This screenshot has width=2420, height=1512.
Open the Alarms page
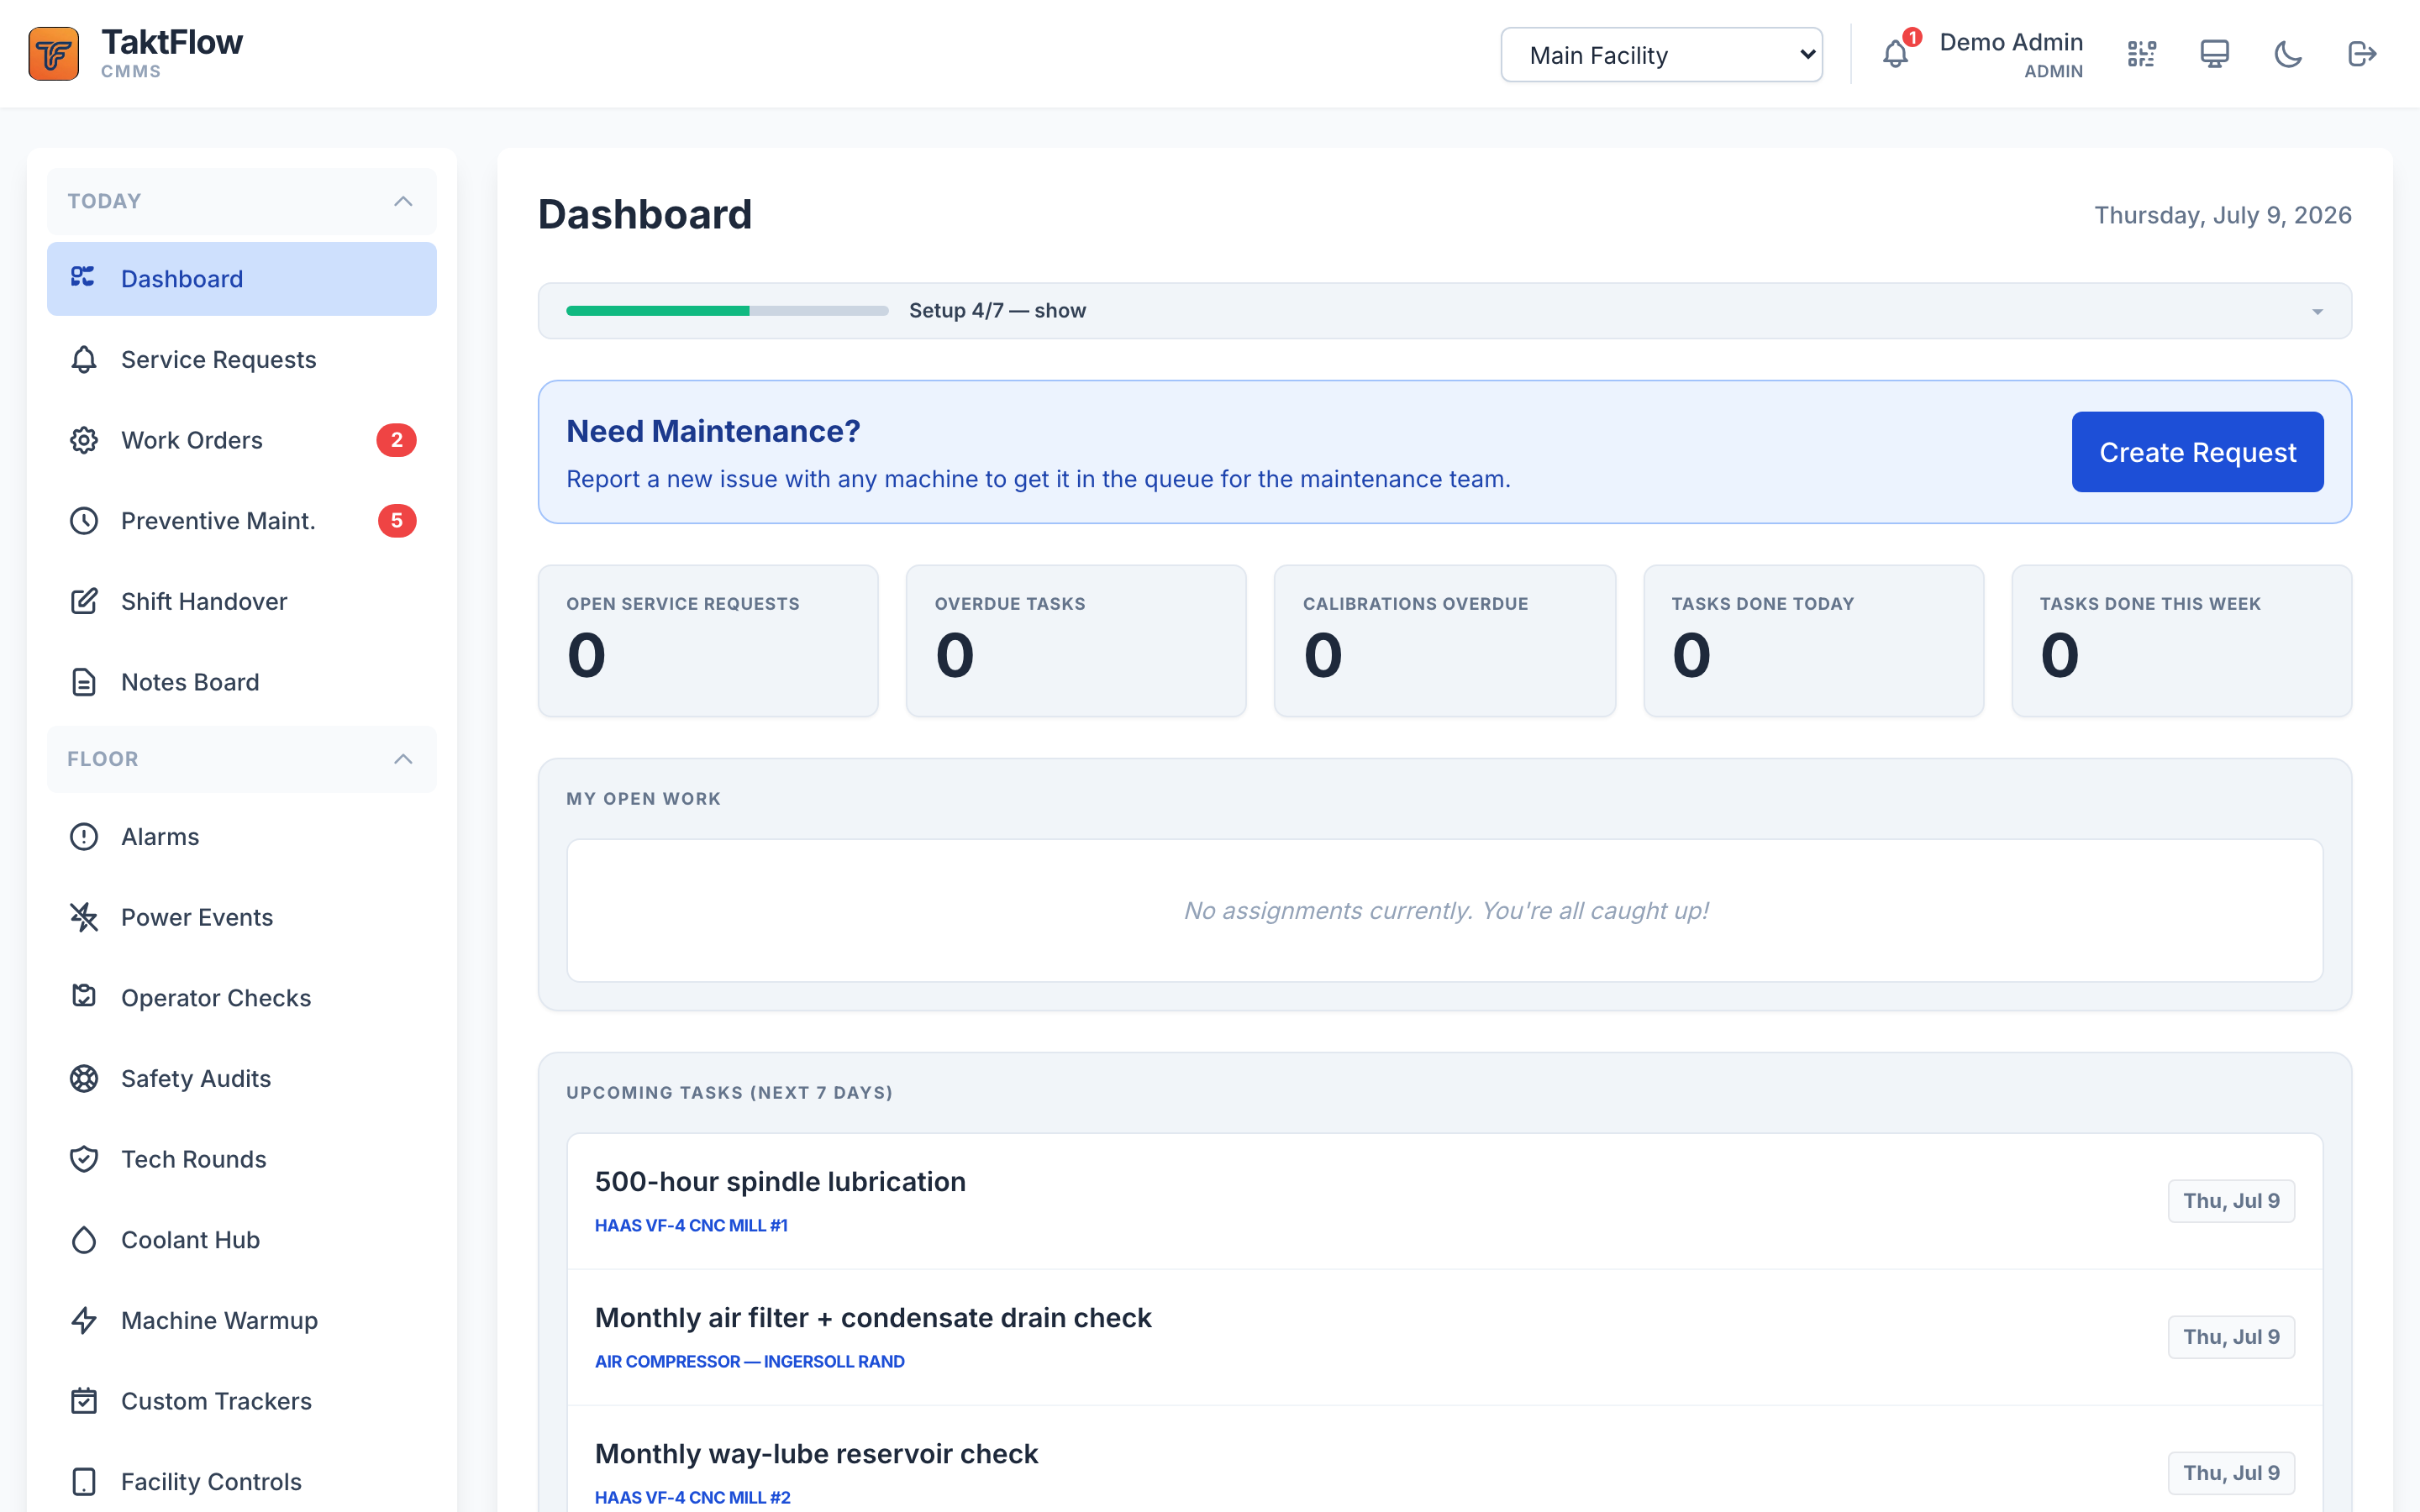click(242, 836)
